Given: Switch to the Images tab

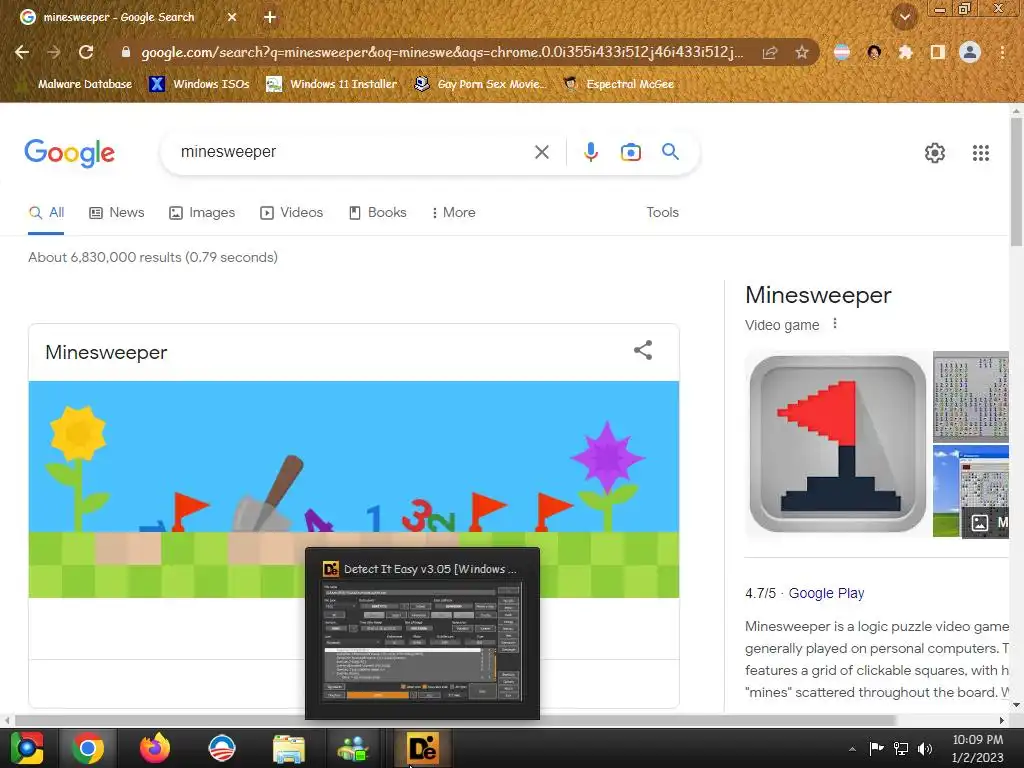Looking at the screenshot, I should (202, 213).
